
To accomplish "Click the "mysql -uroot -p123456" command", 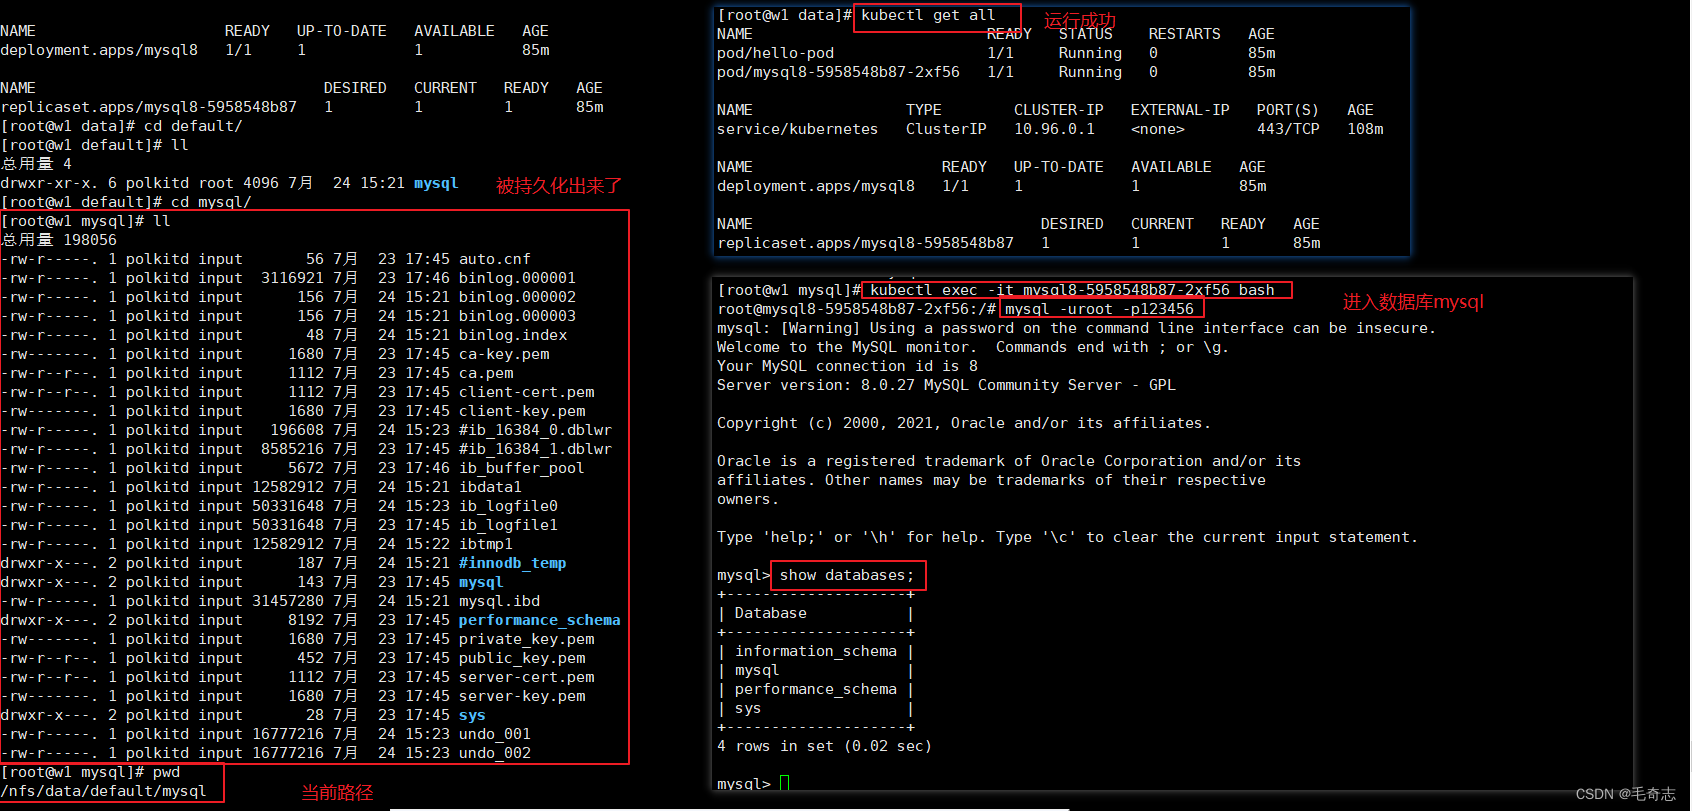I will pyautogui.click(x=1099, y=309).
